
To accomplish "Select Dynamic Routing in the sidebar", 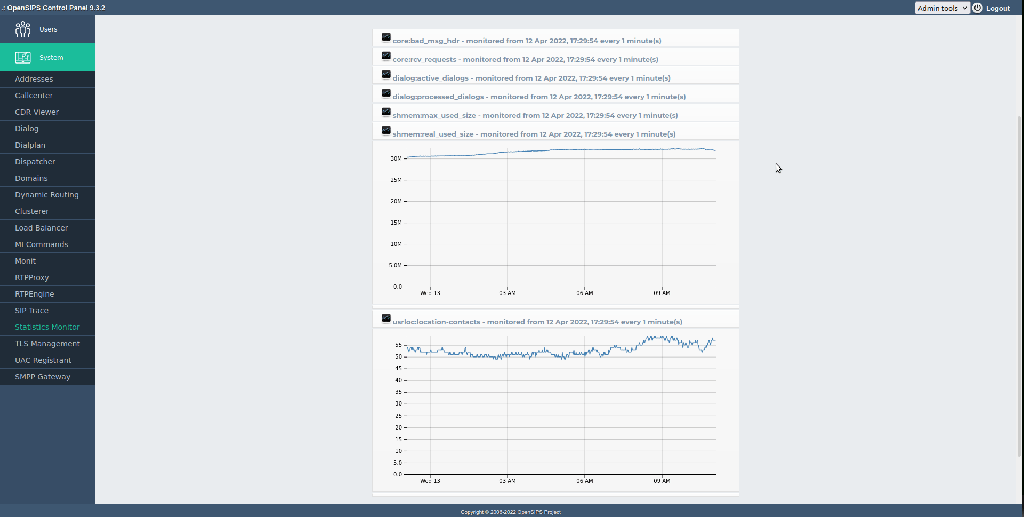I will click(x=47, y=195).
